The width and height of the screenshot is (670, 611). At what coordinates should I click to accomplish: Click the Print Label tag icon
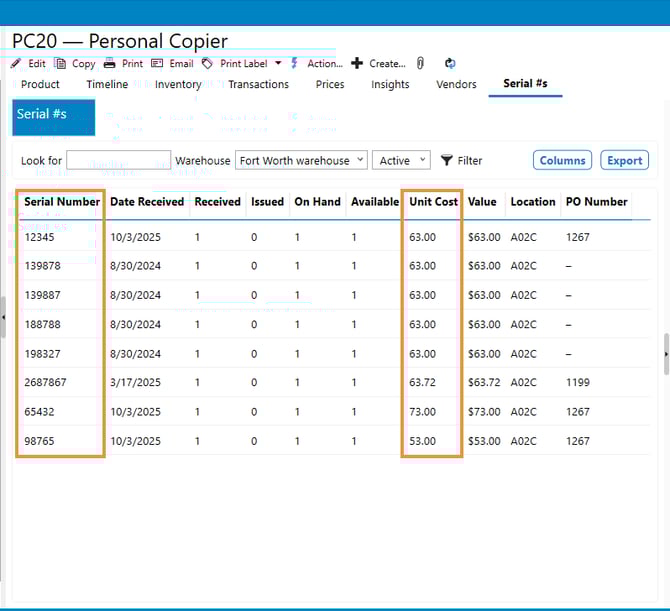tap(207, 63)
